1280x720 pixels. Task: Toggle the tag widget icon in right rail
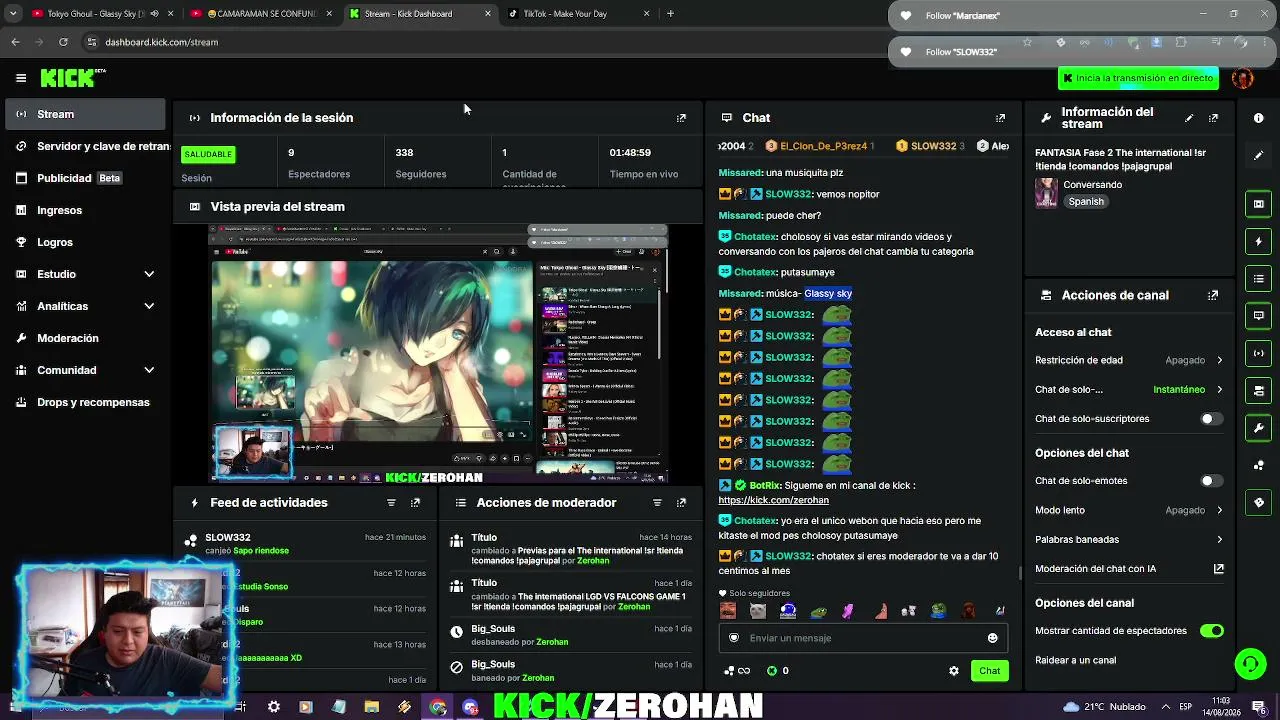click(x=1258, y=502)
